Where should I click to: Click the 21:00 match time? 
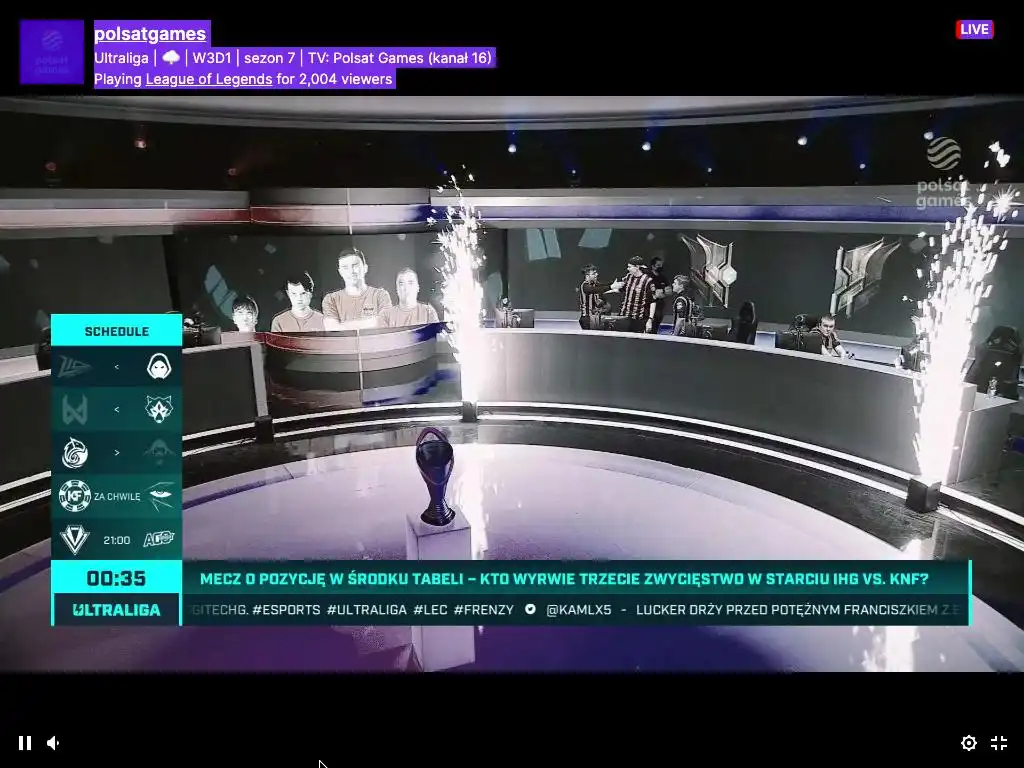(x=116, y=540)
